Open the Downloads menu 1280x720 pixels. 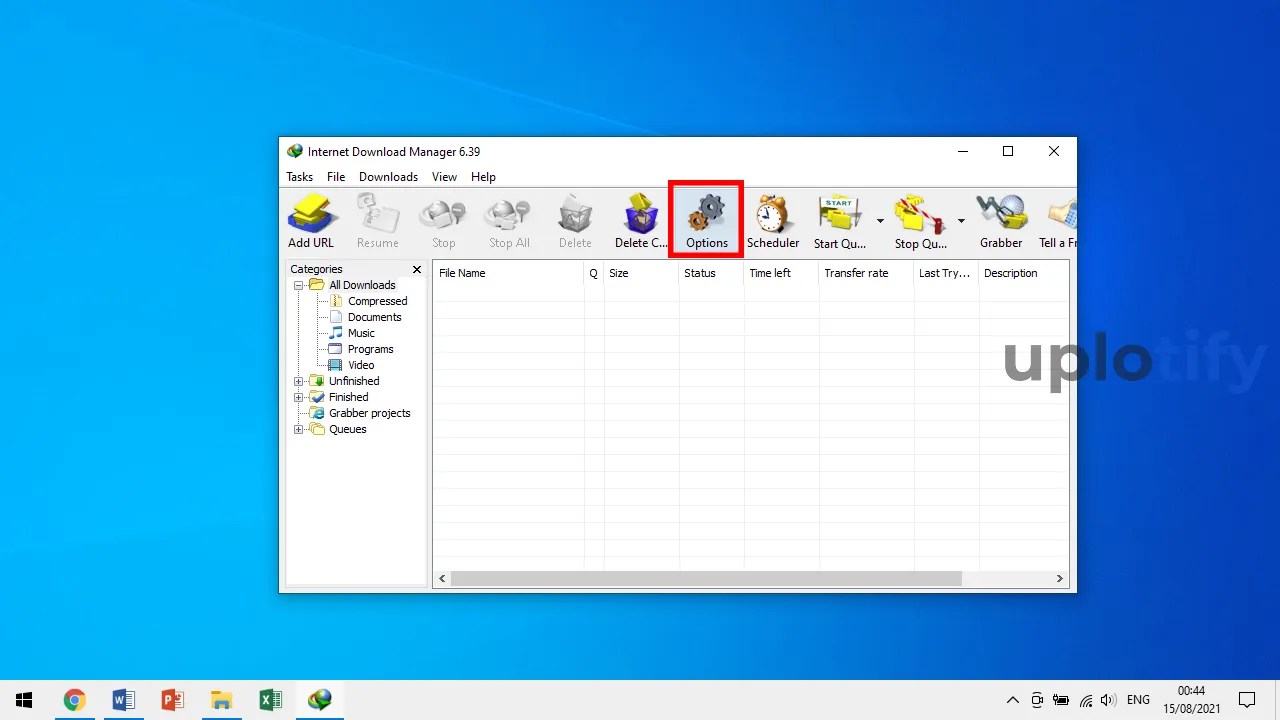(x=388, y=176)
